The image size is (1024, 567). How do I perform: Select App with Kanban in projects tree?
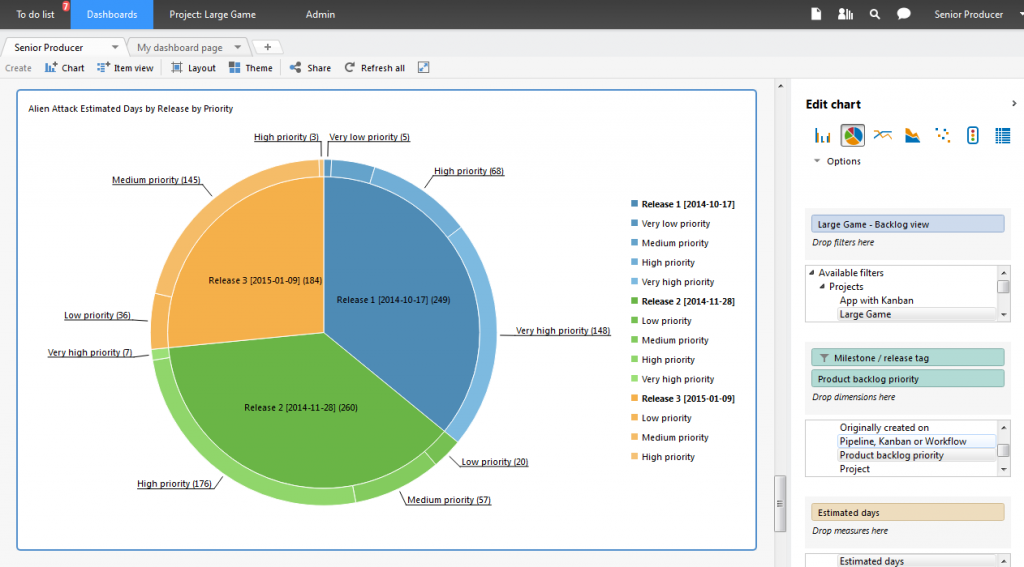pyautogui.click(x=876, y=300)
